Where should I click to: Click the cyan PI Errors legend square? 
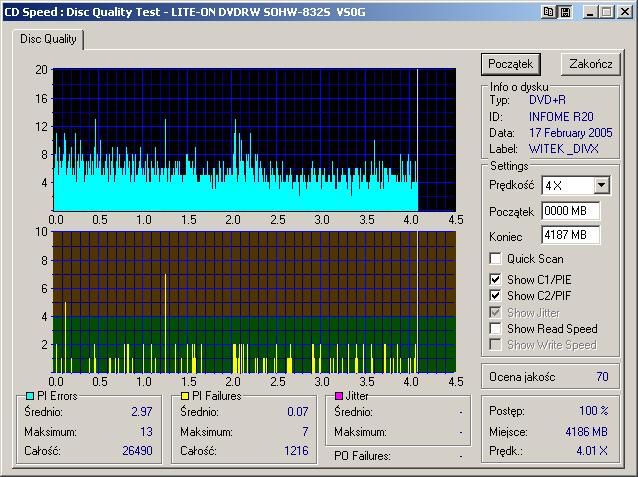(x=30, y=397)
